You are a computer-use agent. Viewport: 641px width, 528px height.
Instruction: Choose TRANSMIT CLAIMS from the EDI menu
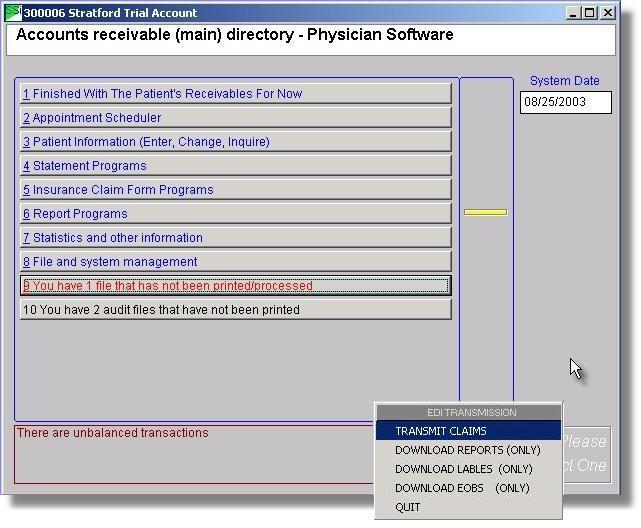[x=468, y=431]
